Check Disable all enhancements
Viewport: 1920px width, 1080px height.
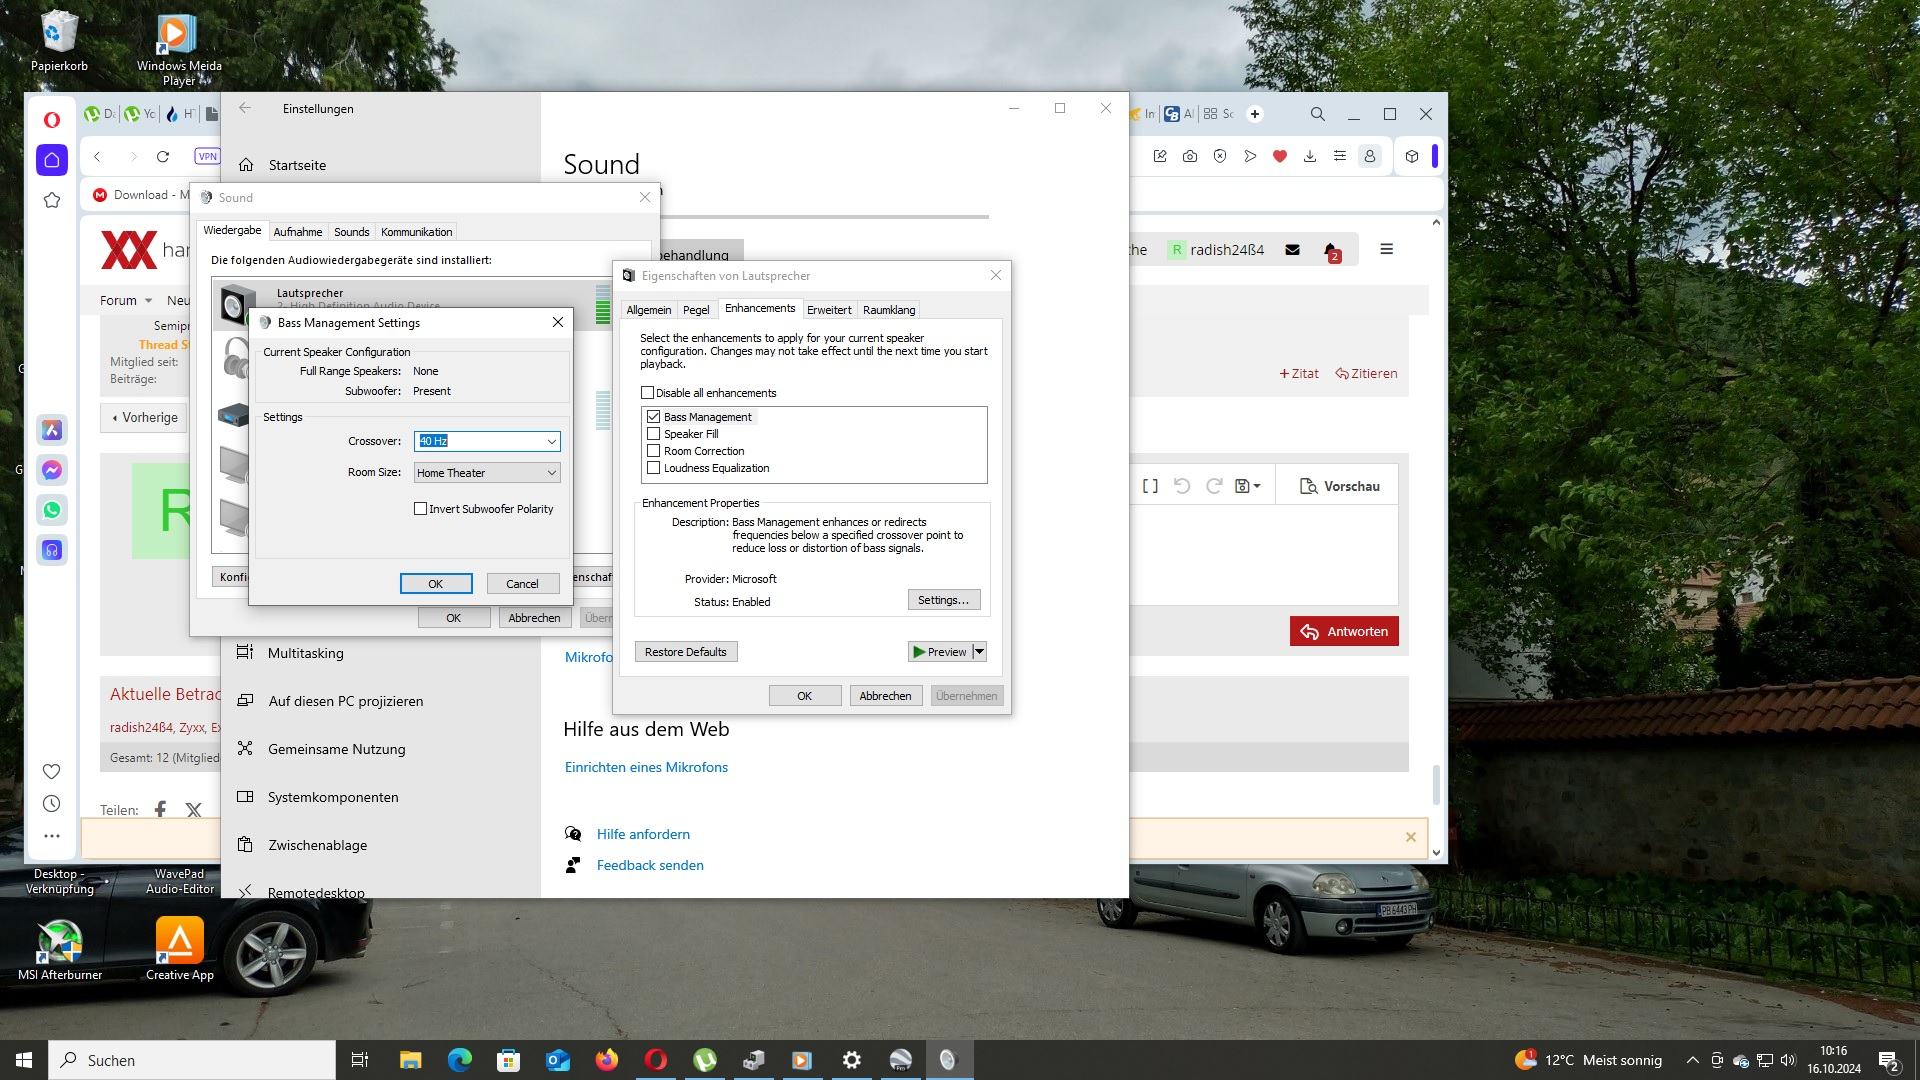point(647,393)
